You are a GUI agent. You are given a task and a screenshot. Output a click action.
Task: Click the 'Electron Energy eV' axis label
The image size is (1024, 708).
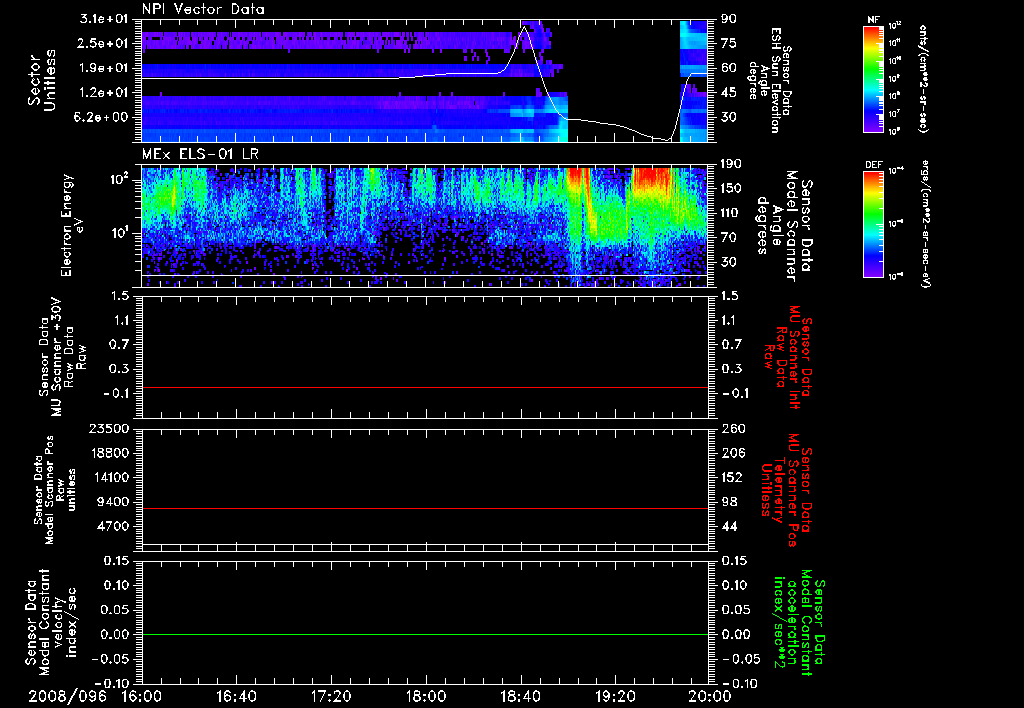point(71,225)
